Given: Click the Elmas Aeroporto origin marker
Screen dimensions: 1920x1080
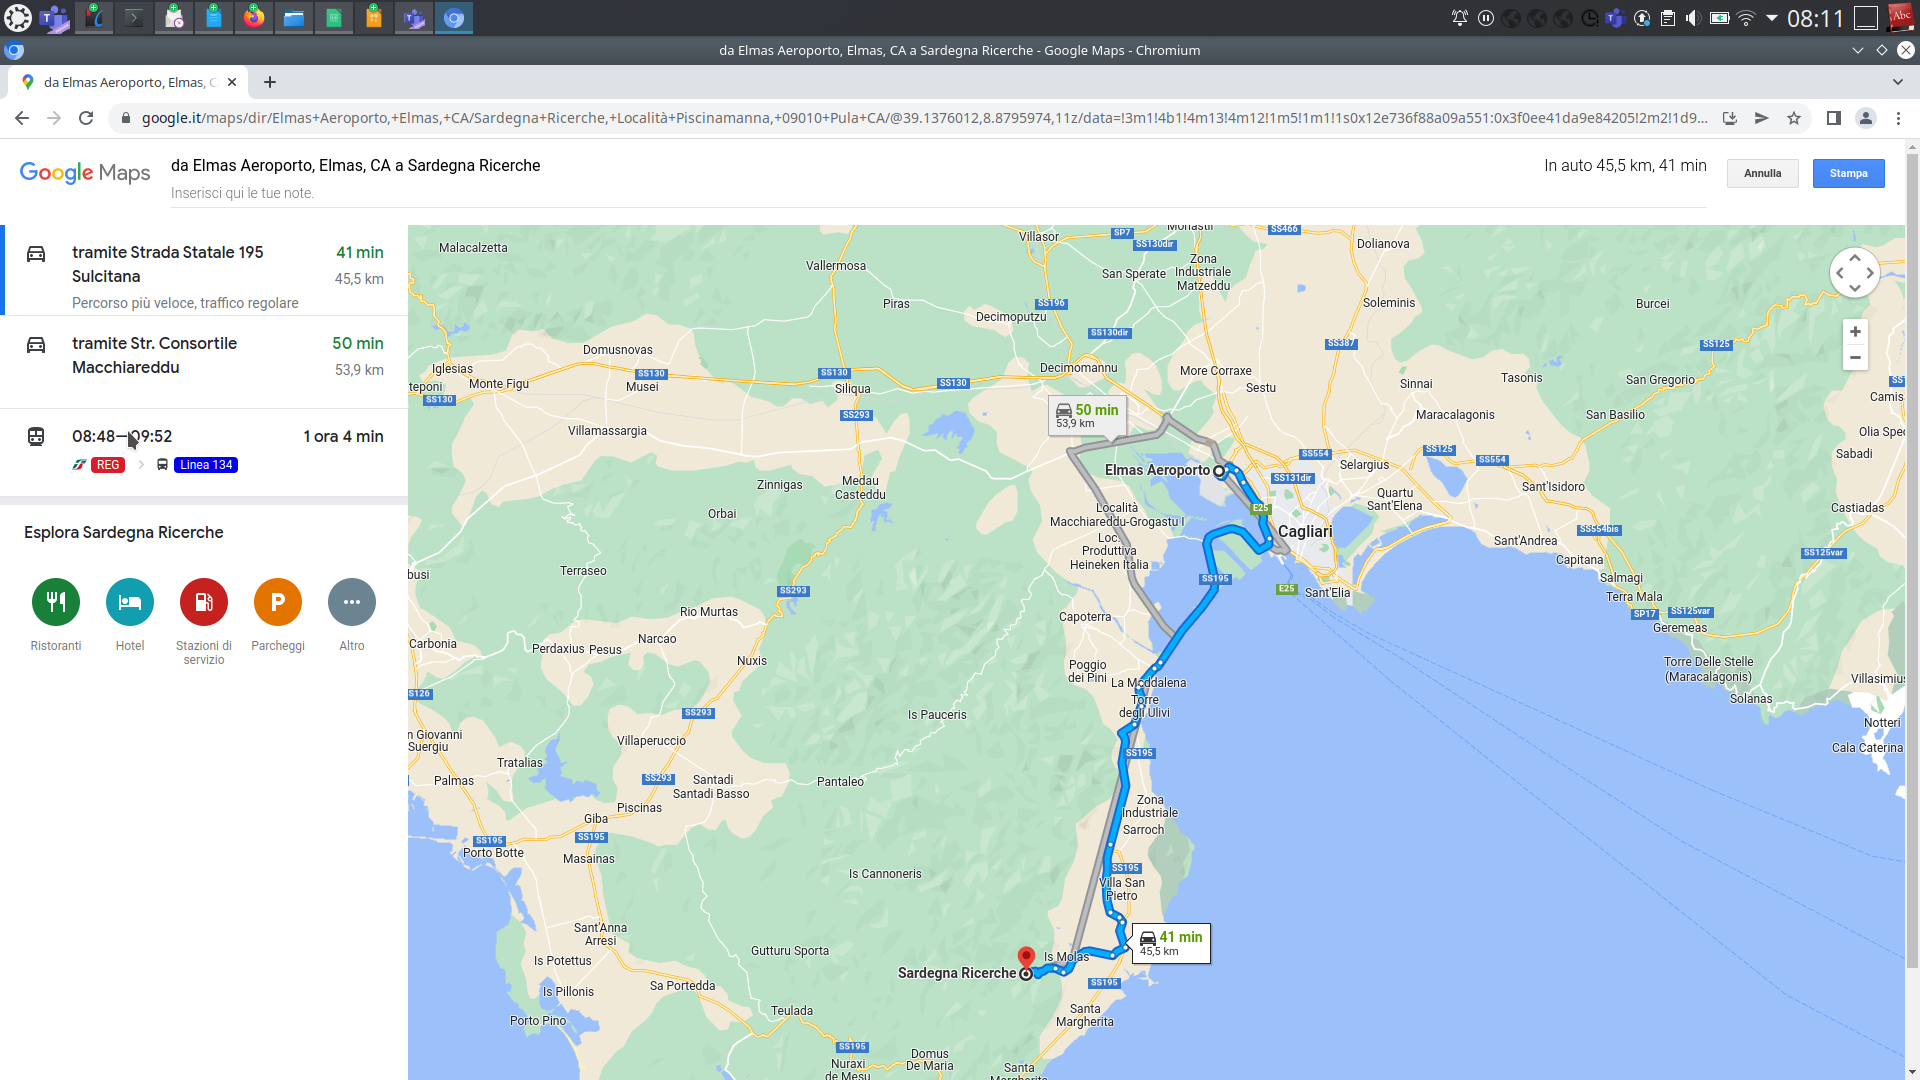Looking at the screenshot, I should pyautogui.click(x=1219, y=470).
